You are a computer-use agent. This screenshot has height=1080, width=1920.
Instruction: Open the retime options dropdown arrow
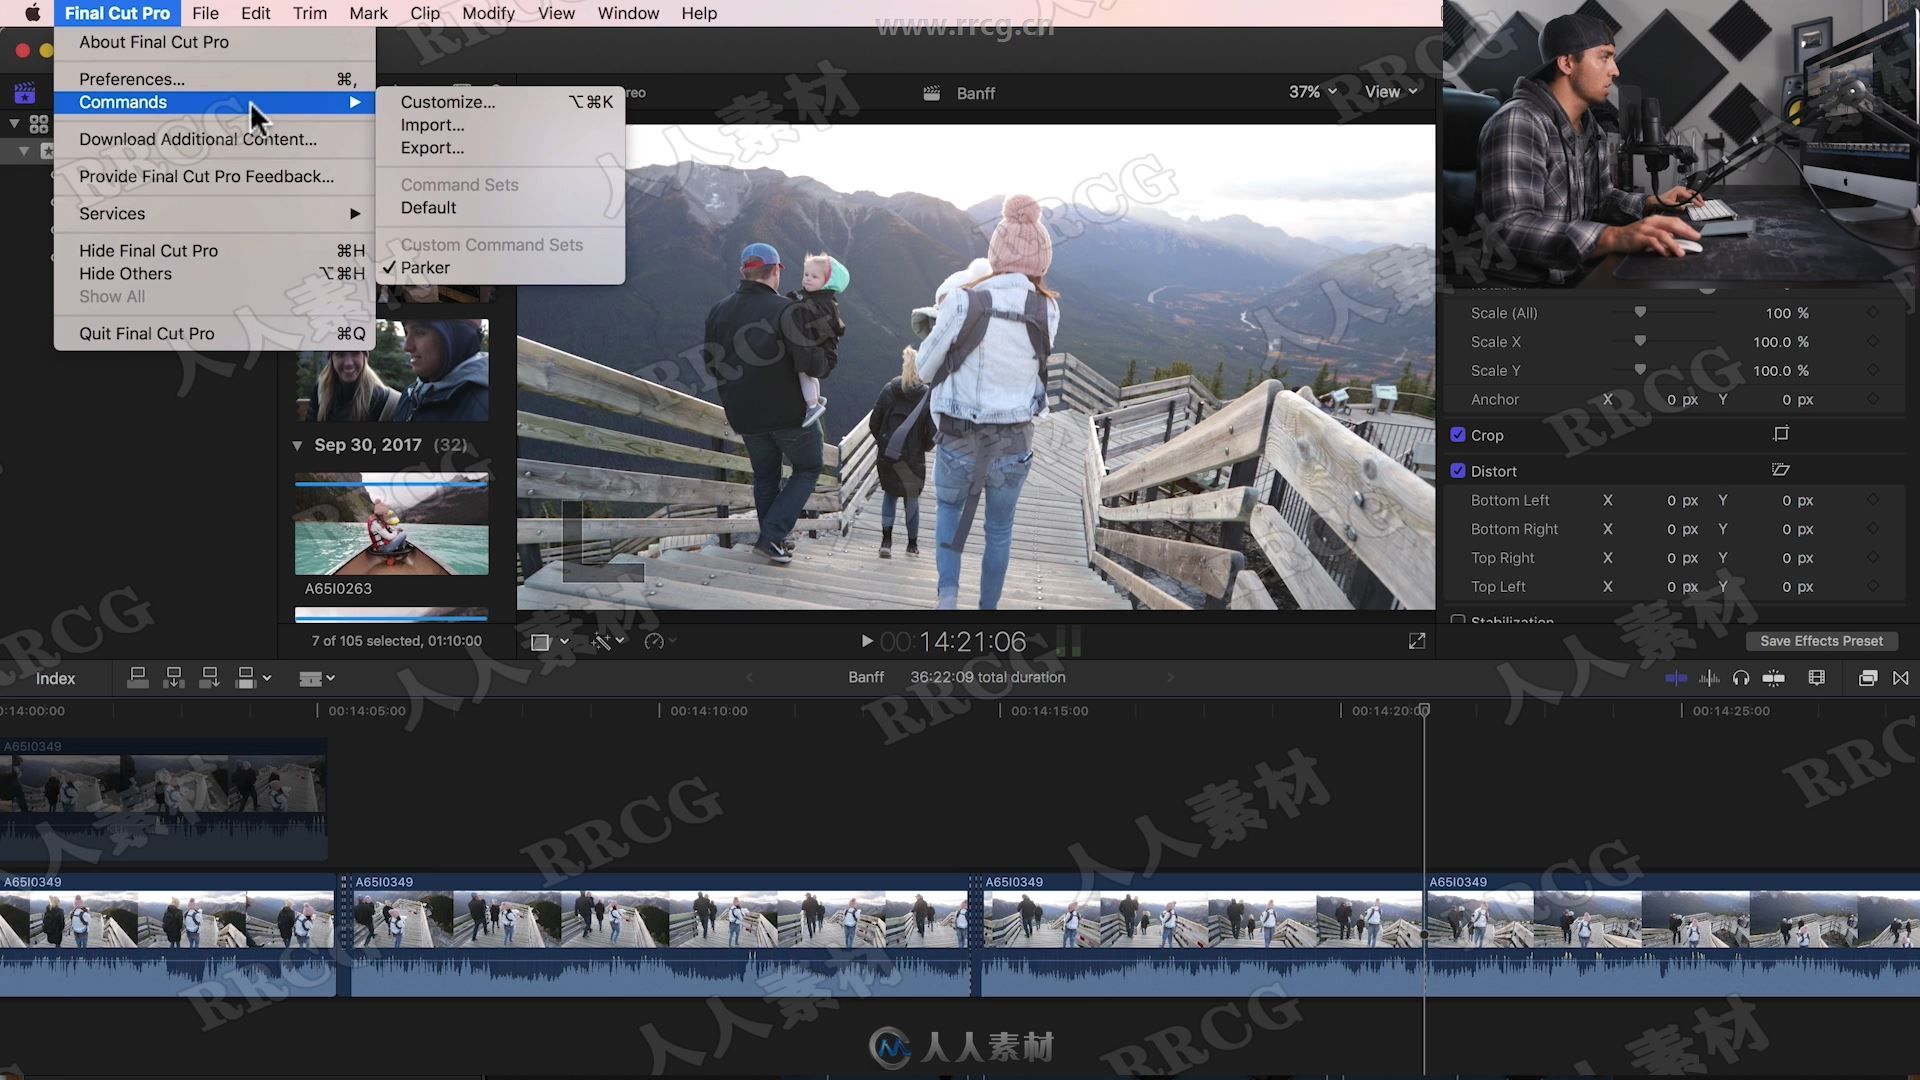[673, 641]
